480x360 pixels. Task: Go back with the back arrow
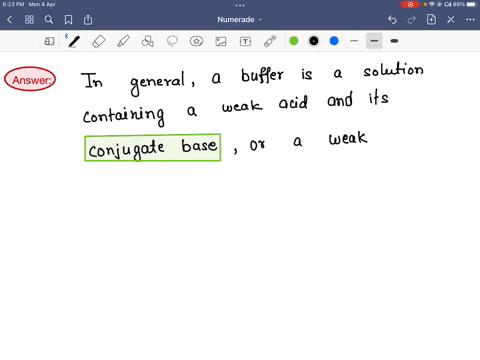click(x=10, y=20)
